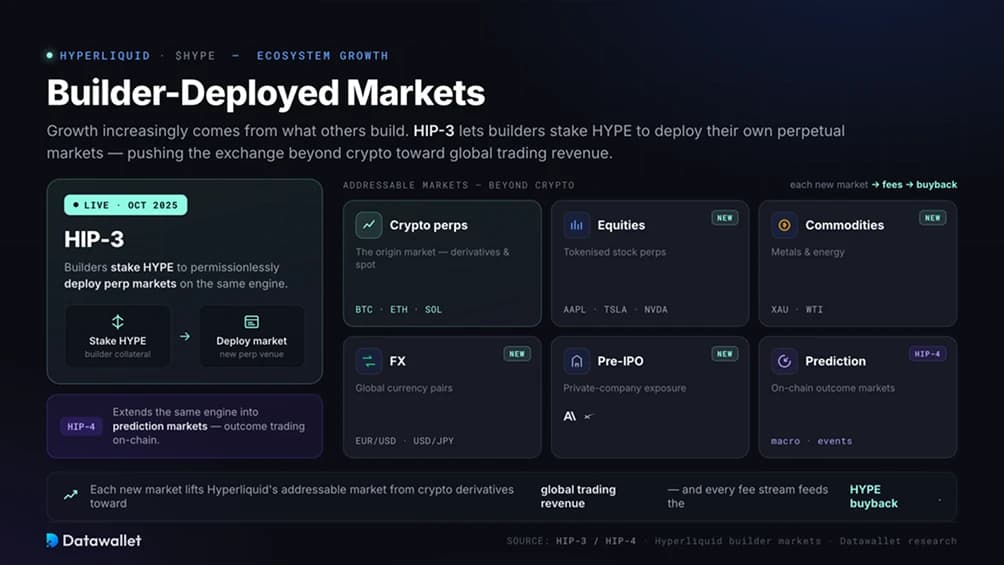Click the Pre-IPO building icon
The image size is (1004, 565).
[x=576, y=361]
